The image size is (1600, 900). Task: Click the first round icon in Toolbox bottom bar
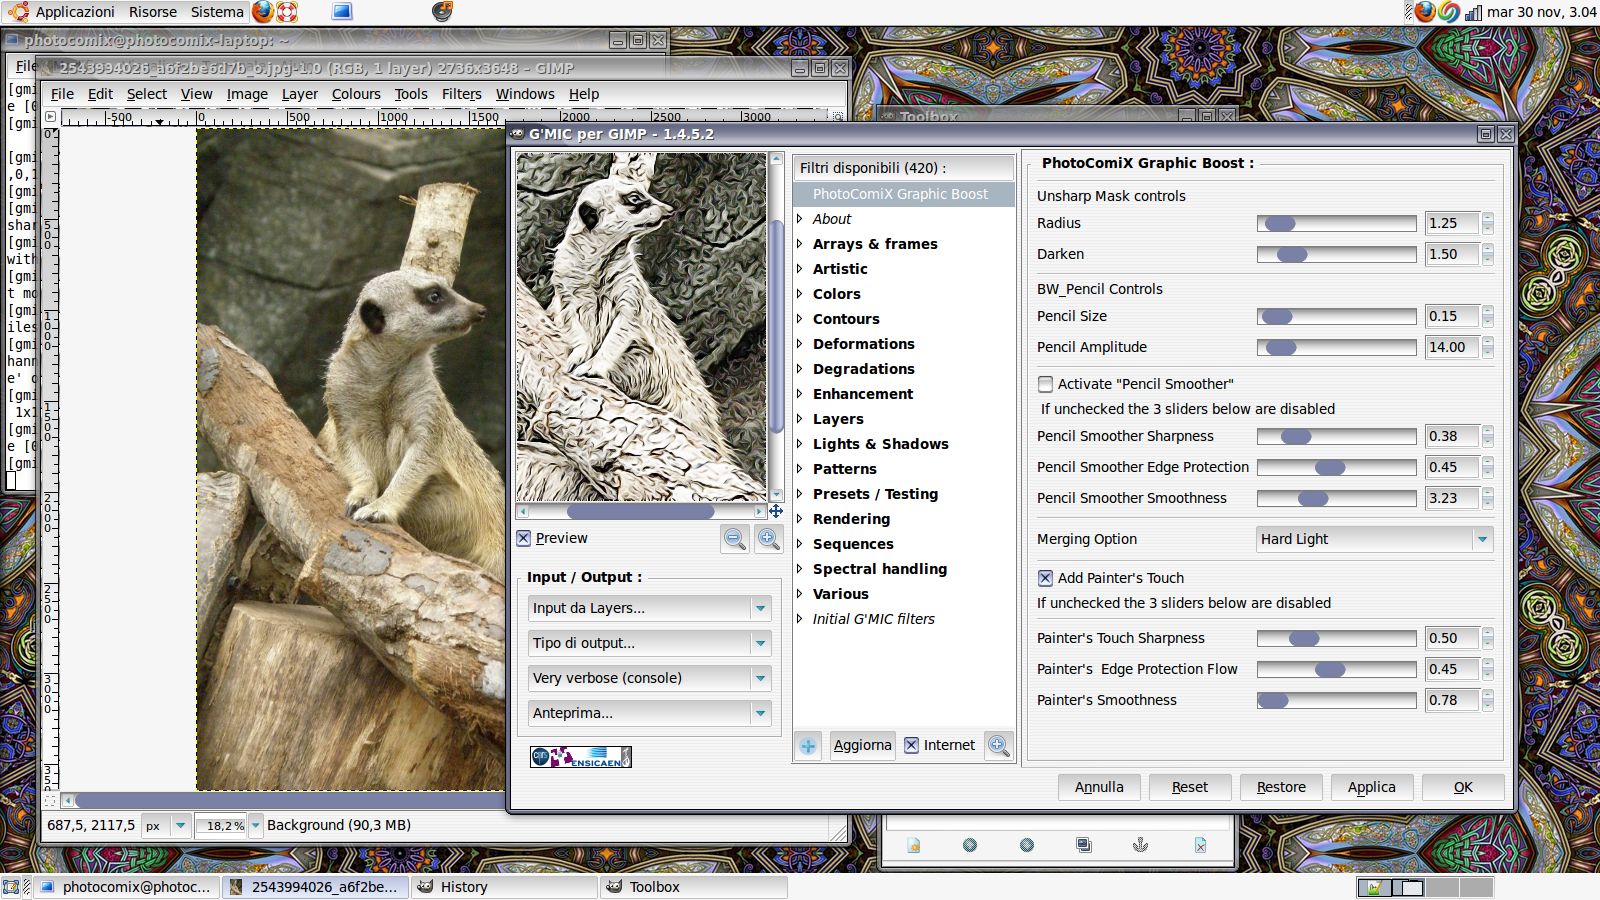(x=970, y=845)
